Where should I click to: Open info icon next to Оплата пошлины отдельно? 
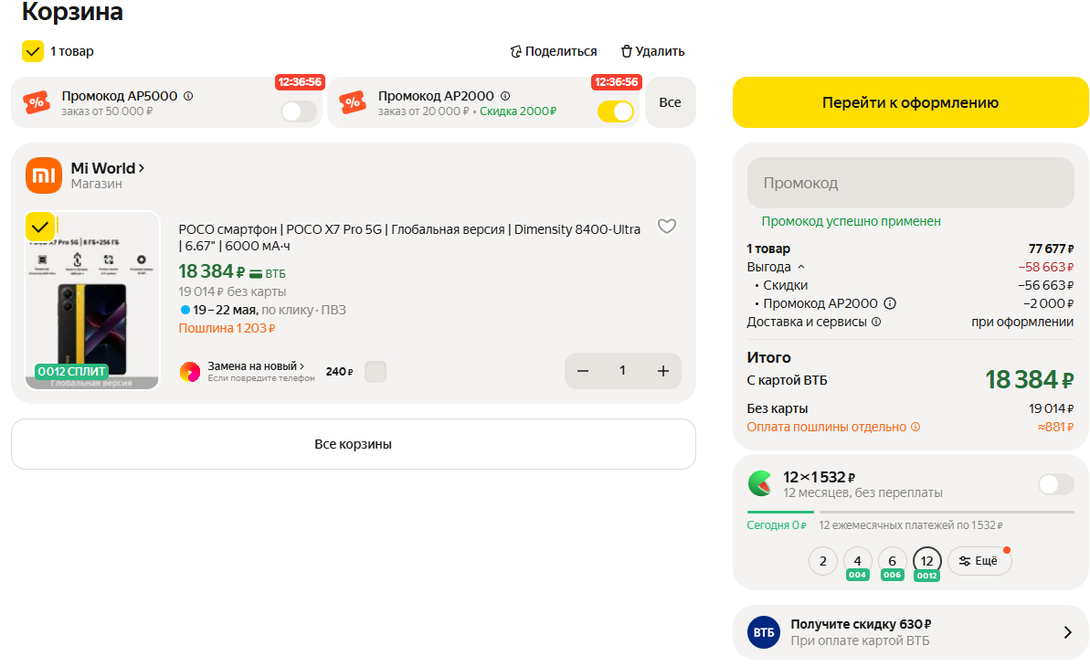[x=916, y=427]
